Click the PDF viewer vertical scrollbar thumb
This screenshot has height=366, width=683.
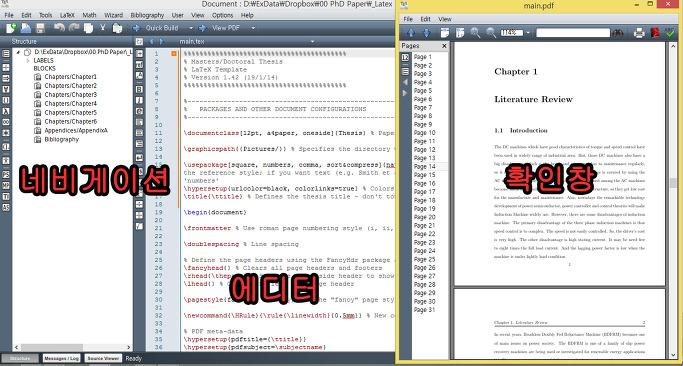click(673, 182)
